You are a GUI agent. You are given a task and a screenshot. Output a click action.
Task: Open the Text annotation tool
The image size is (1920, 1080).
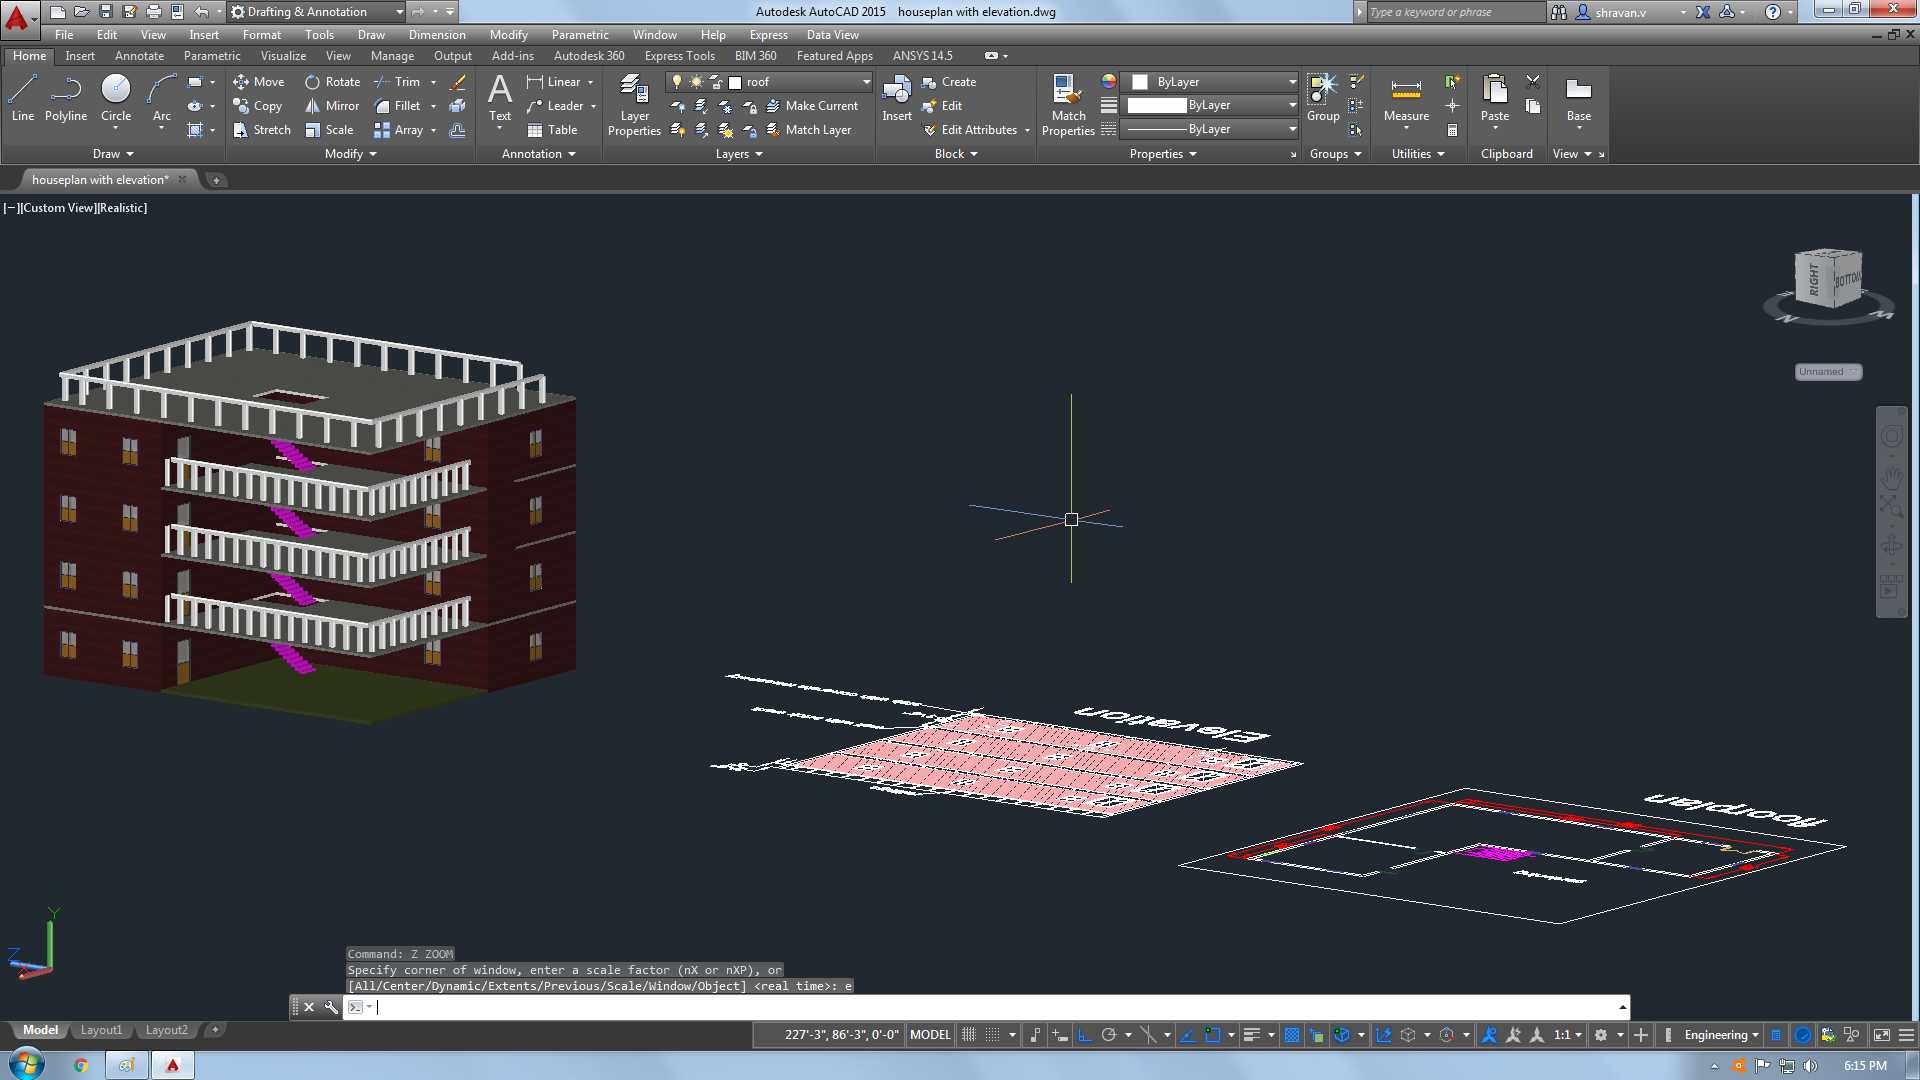500,99
